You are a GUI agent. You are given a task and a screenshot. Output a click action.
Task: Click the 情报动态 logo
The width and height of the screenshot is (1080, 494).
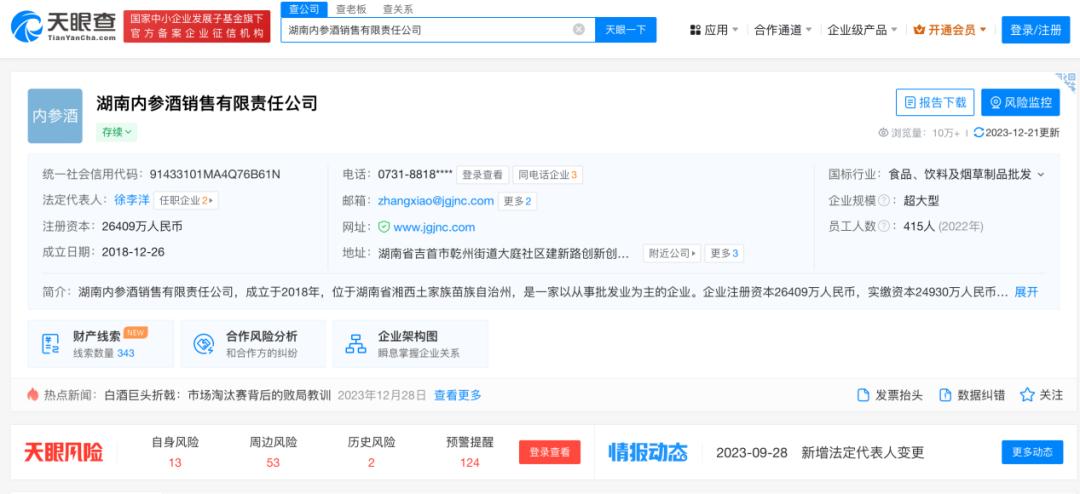point(647,452)
